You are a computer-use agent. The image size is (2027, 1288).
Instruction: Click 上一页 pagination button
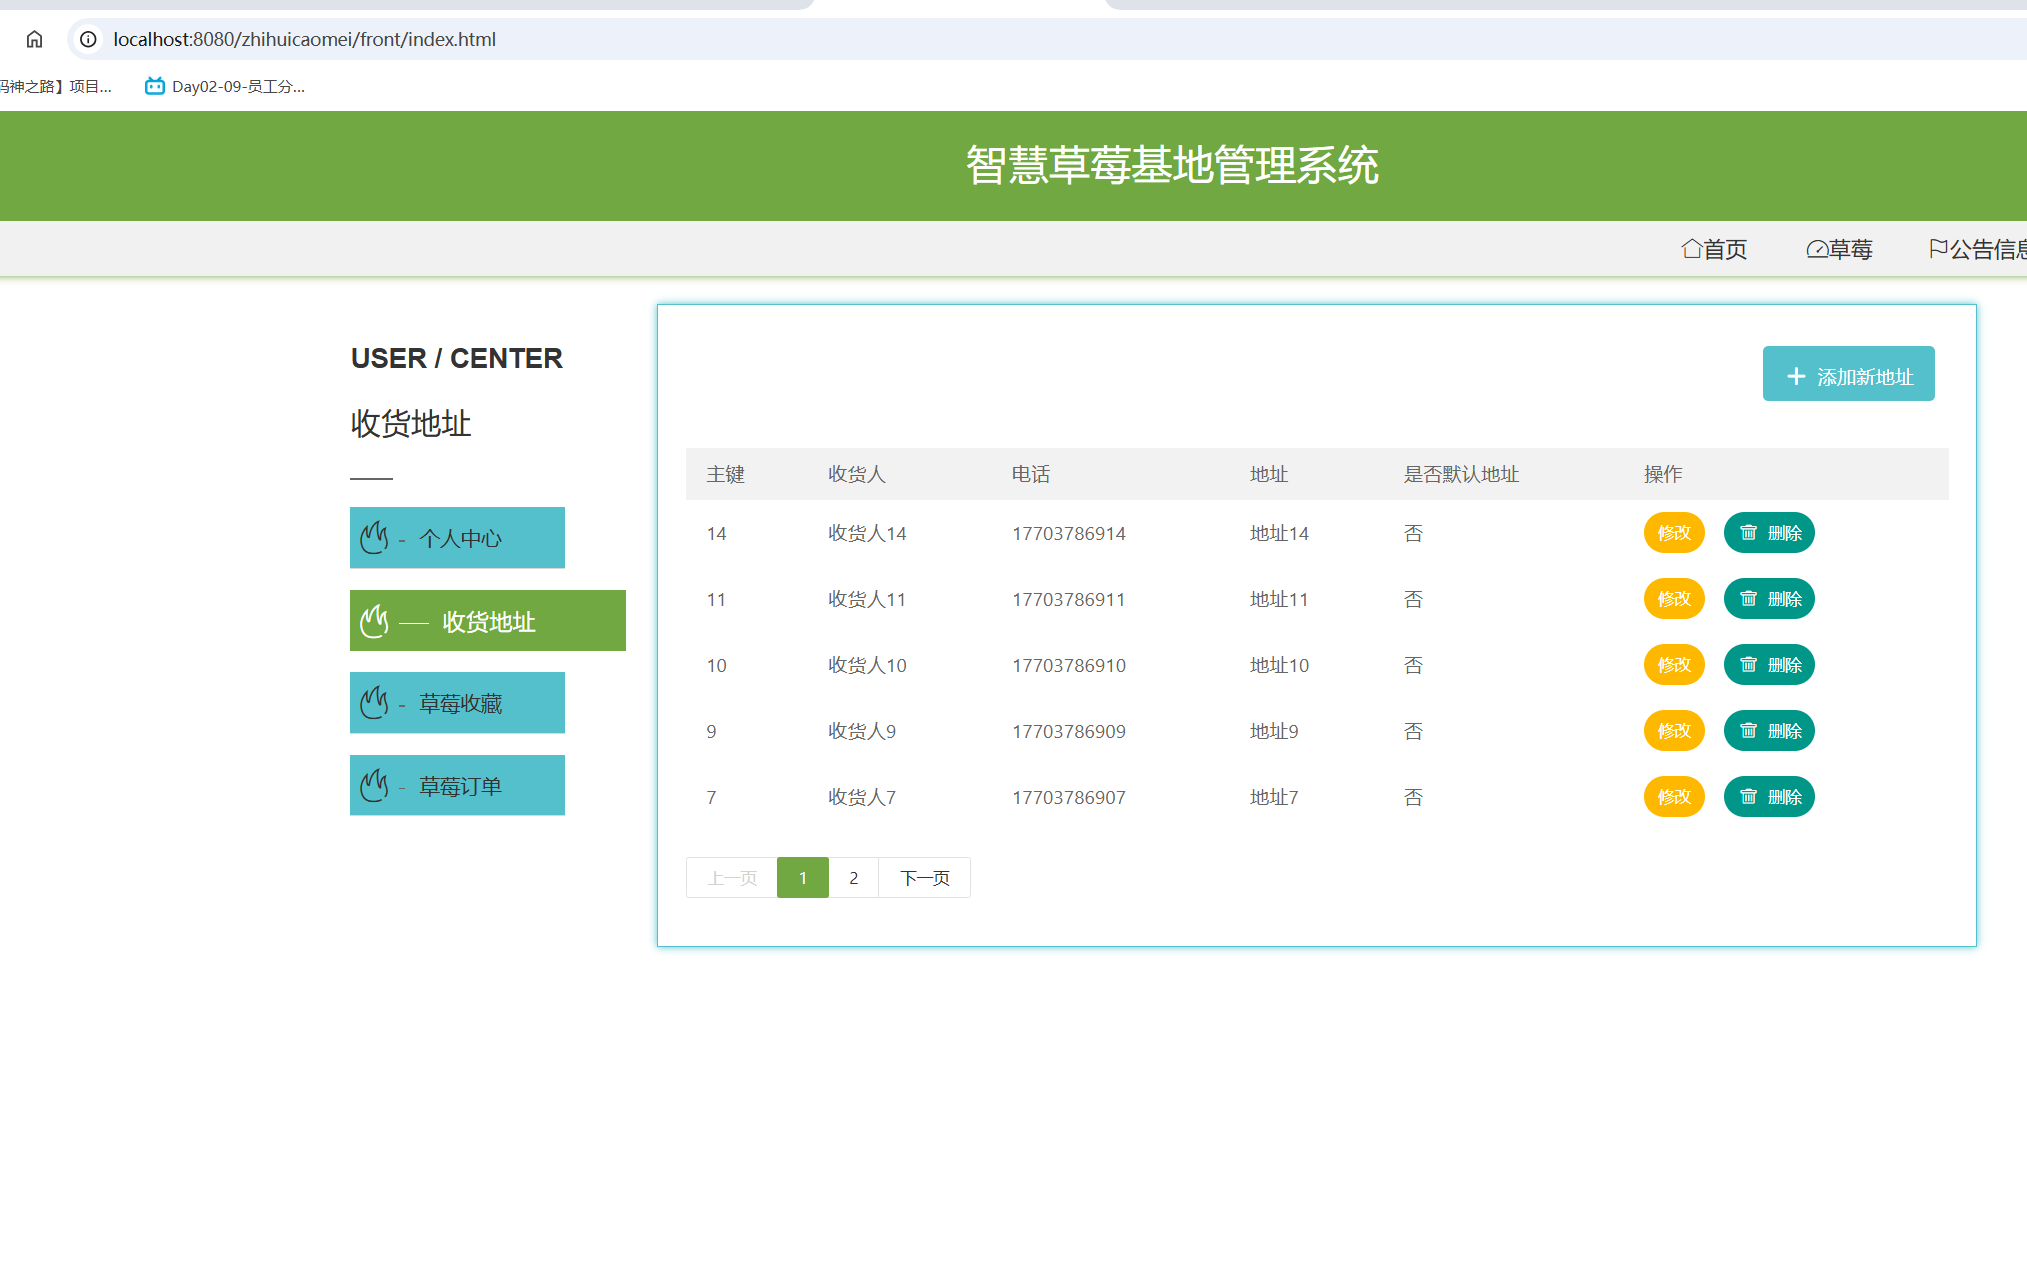click(x=732, y=878)
